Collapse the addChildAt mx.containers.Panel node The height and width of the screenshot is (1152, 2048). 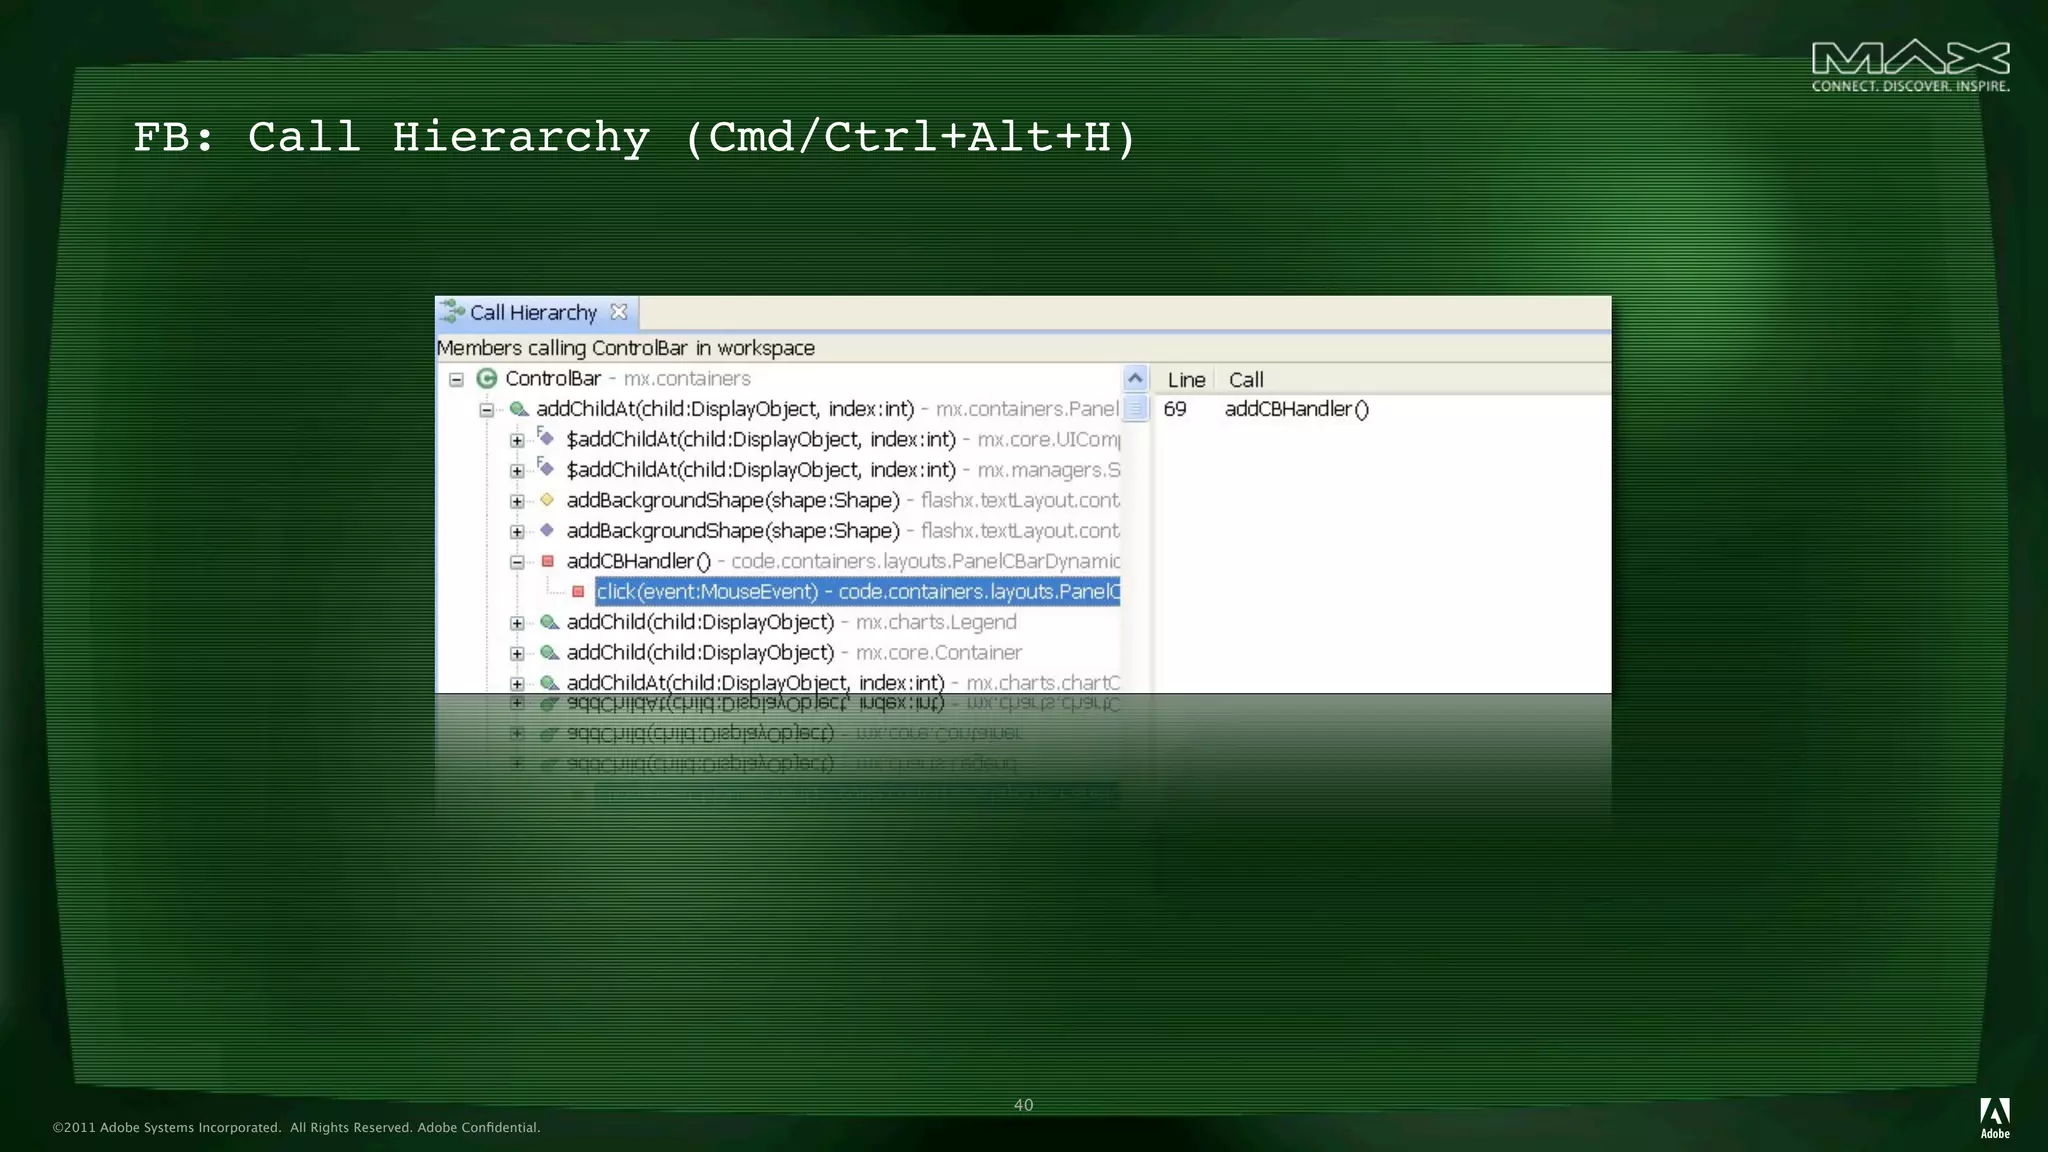[x=486, y=410]
